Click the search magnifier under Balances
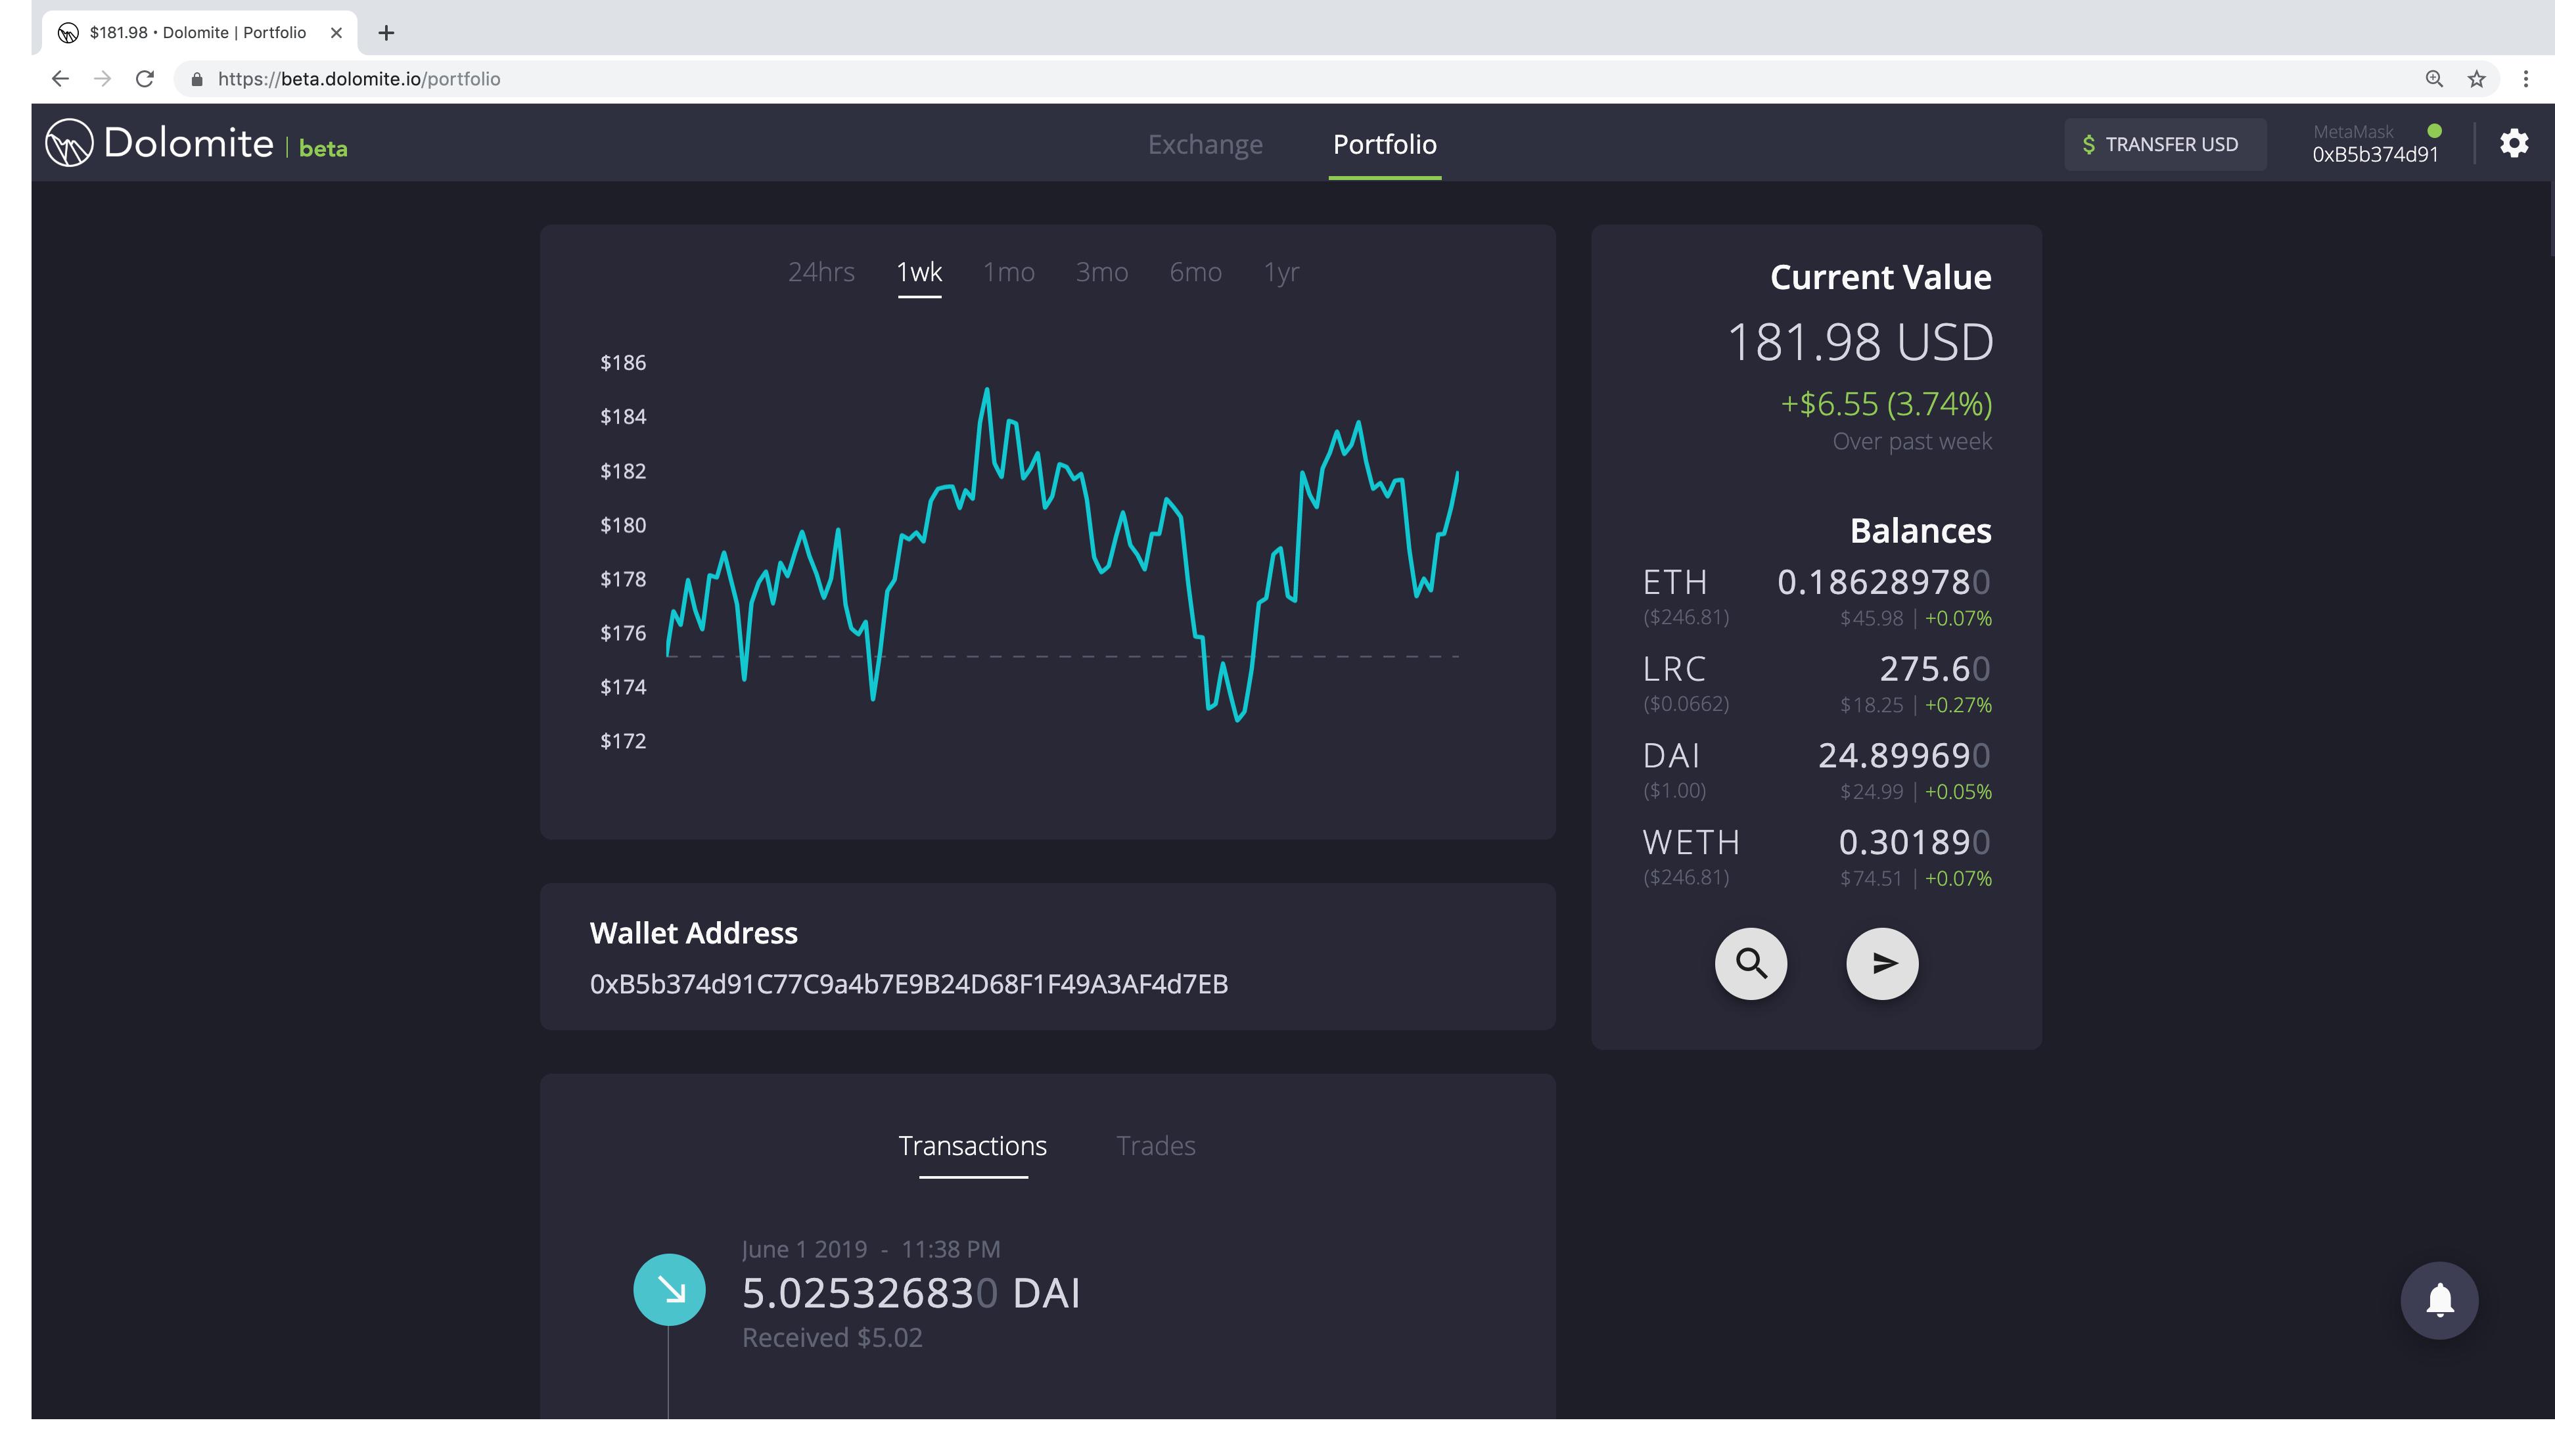 point(1750,963)
